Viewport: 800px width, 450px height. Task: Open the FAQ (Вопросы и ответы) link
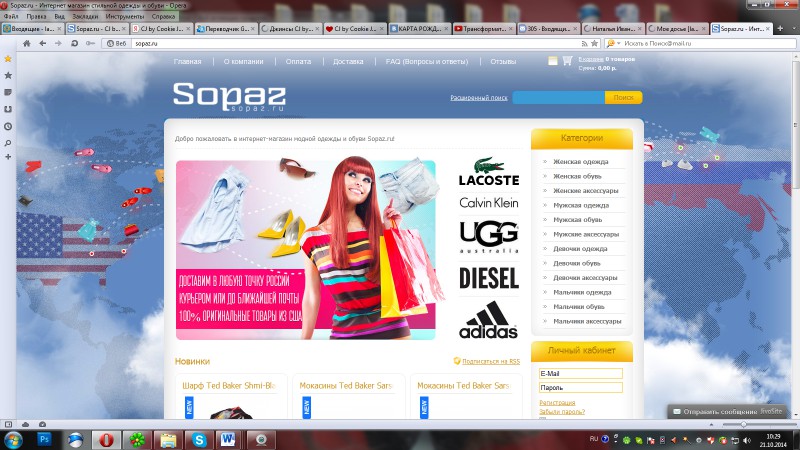click(x=427, y=61)
